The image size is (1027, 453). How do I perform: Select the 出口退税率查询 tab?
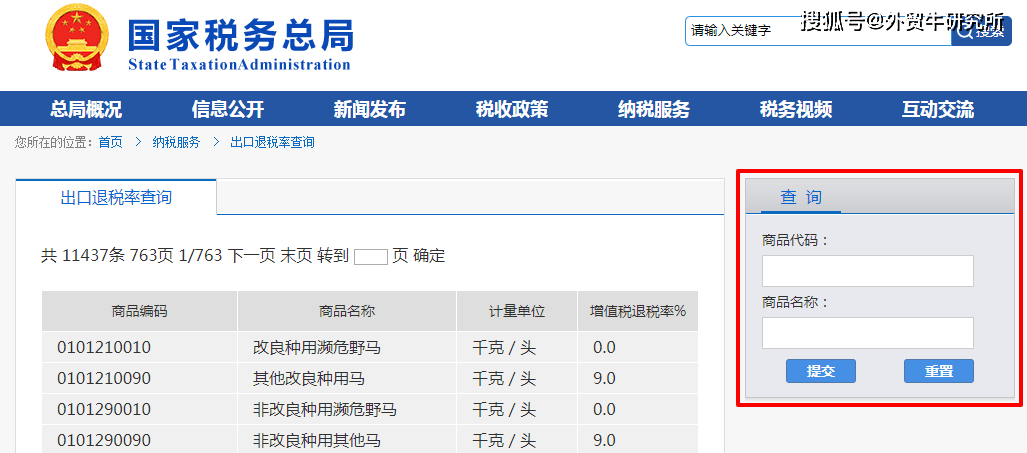[x=116, y=197]
